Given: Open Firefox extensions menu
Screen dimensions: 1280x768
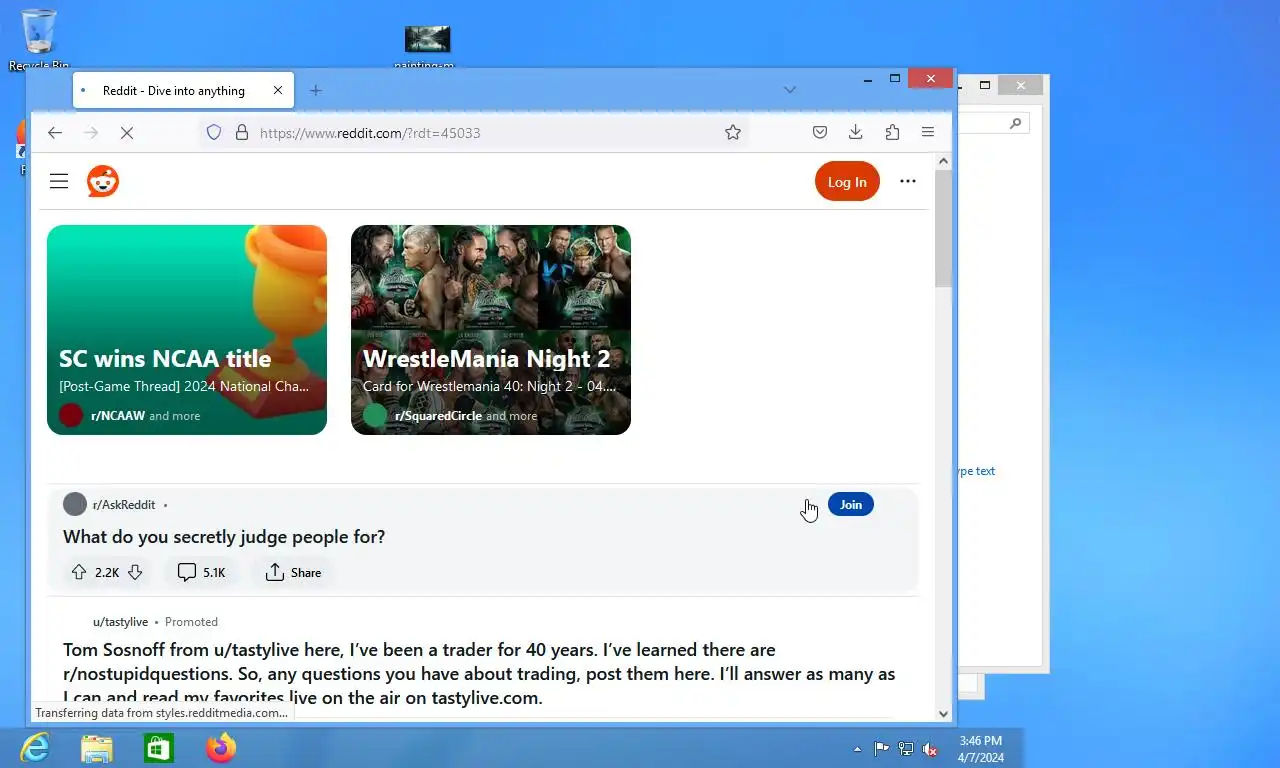Looking at the screenshot, I should (892, 132).
